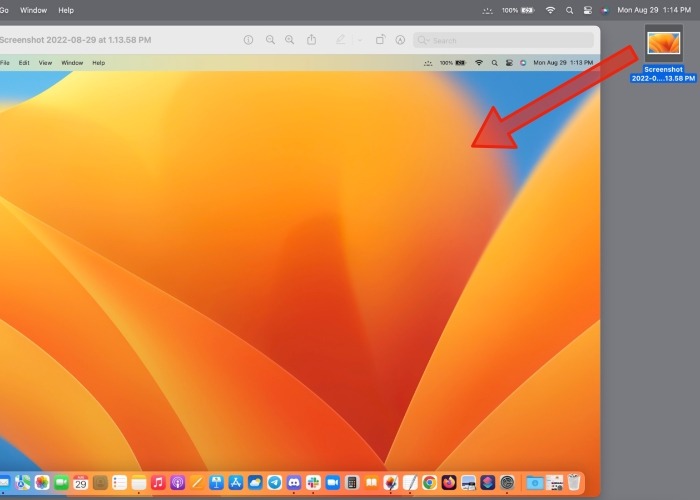The height and width of the screenshot is (500, 700).
Task: Launch Podcasts from the dock
Action: [x=178, y=483]
